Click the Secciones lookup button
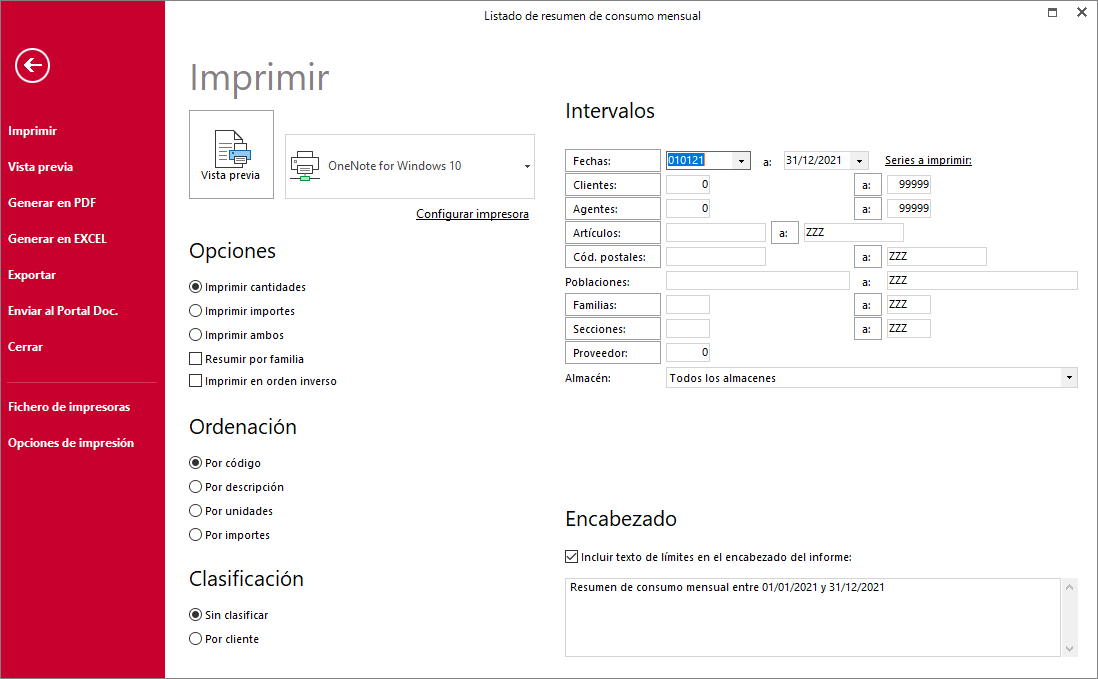1098x679 pixels. (613, 328)
